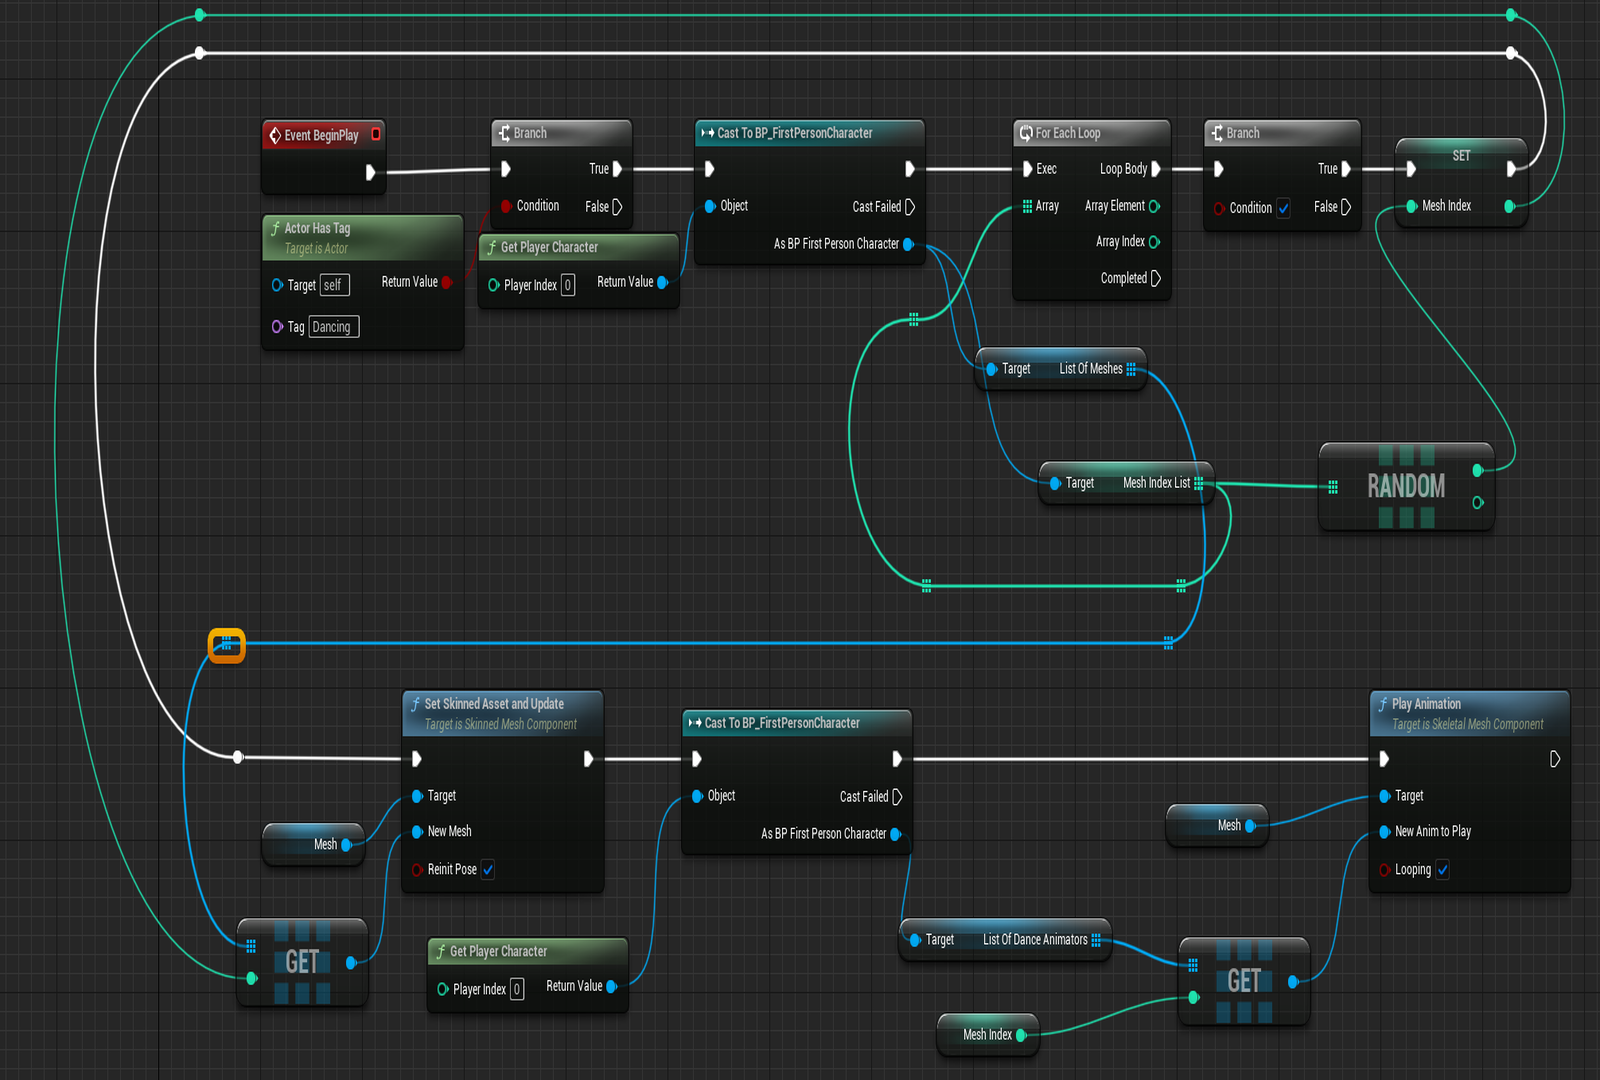Image resolution: width=1600 pixels, height=1080 pixels.
Task: Click the Event BeginPlay red delegate pin
Action: 376,134
